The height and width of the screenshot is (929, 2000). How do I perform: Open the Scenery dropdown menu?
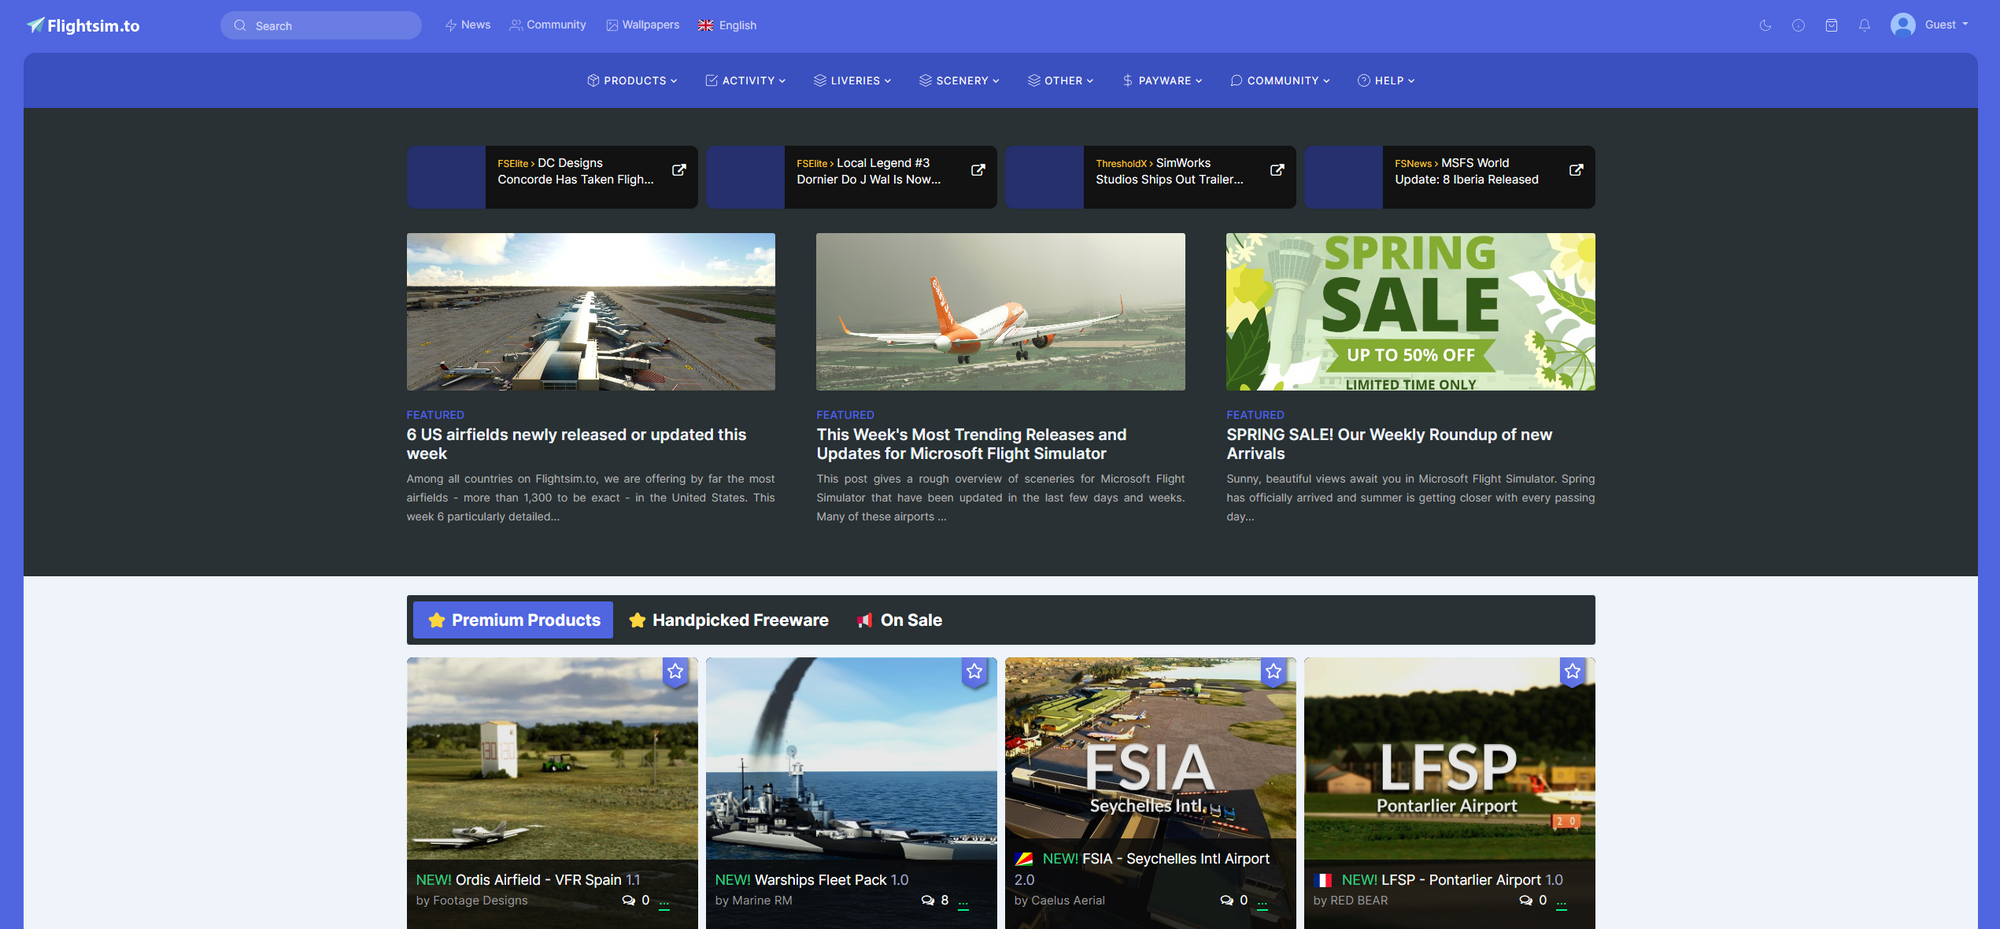[959, 81]
